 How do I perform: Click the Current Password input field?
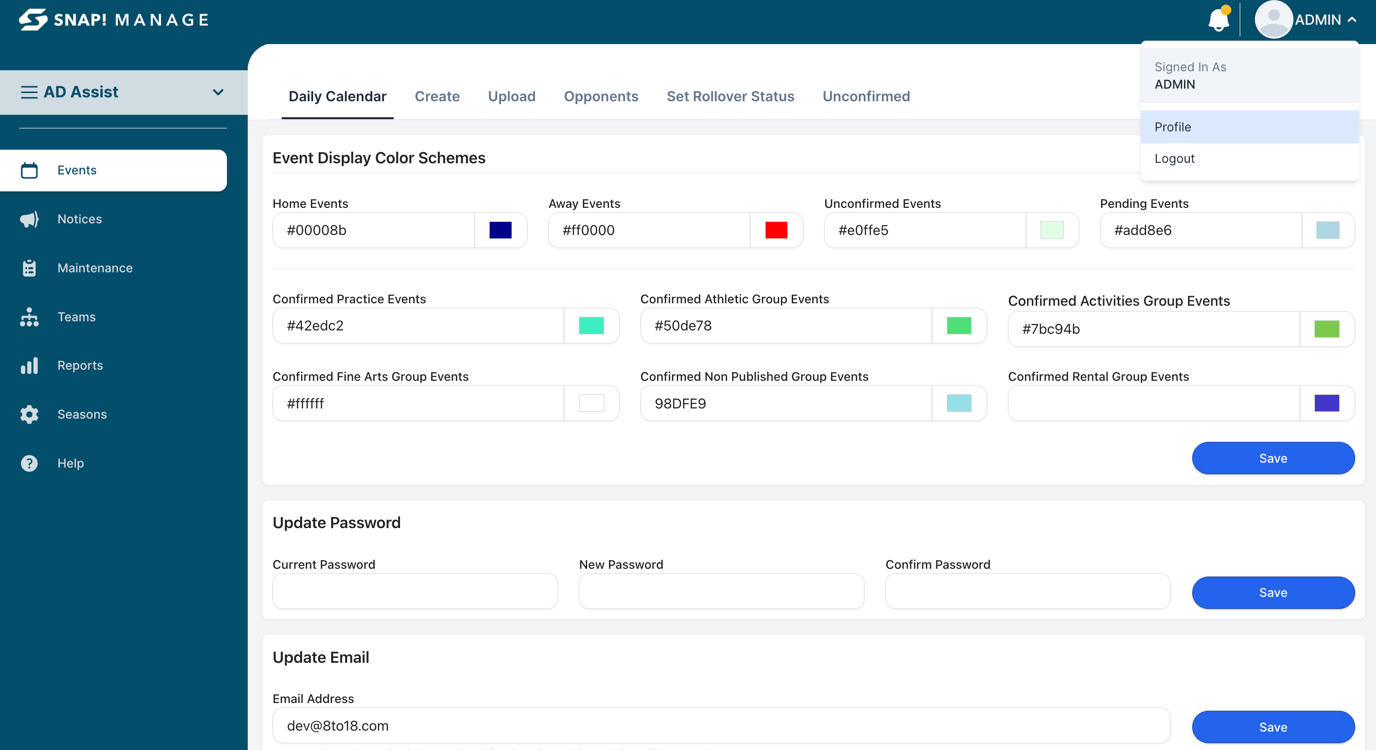(415, 592)
